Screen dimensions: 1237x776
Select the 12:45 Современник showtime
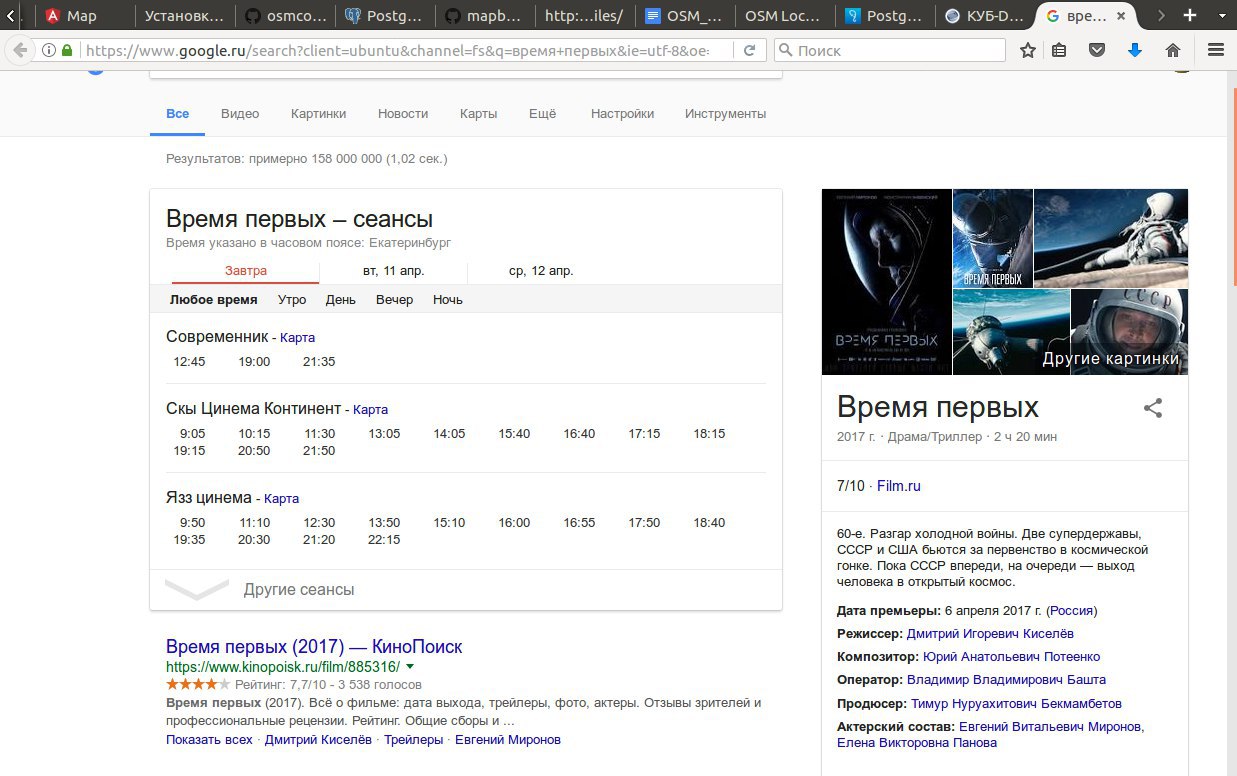[189, 362]
